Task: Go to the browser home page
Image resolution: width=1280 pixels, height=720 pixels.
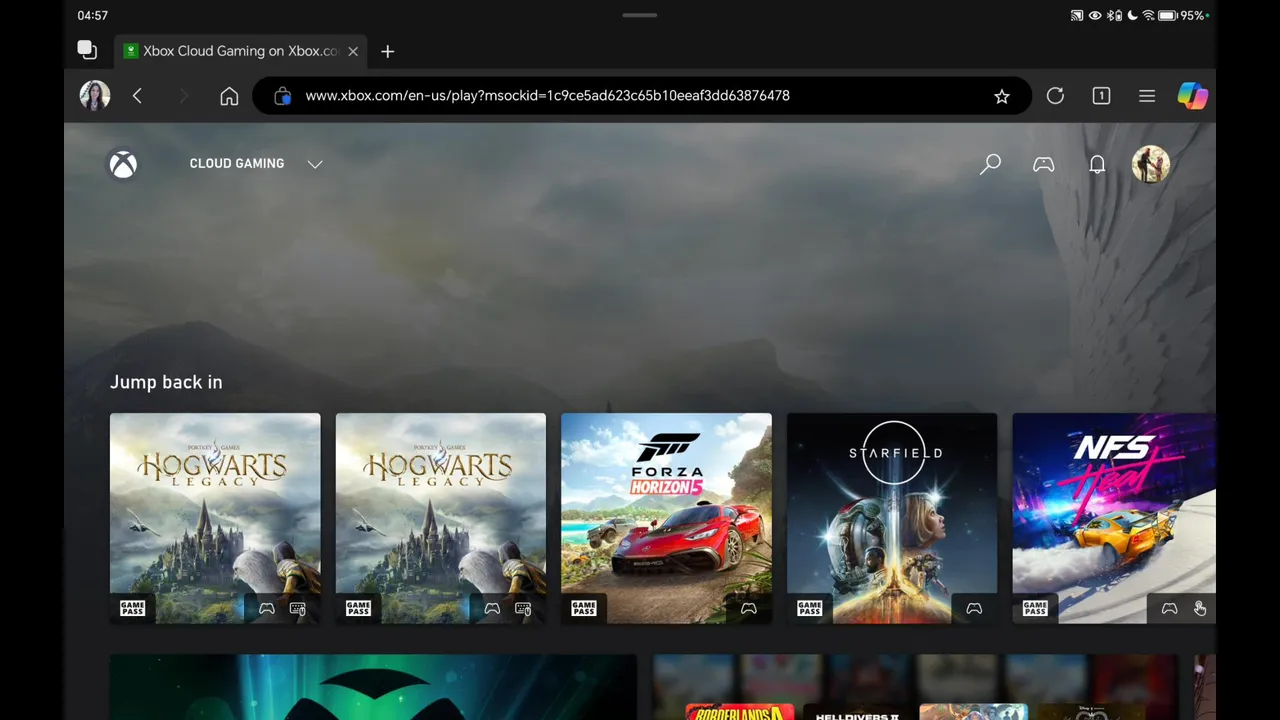Action: 229,96
